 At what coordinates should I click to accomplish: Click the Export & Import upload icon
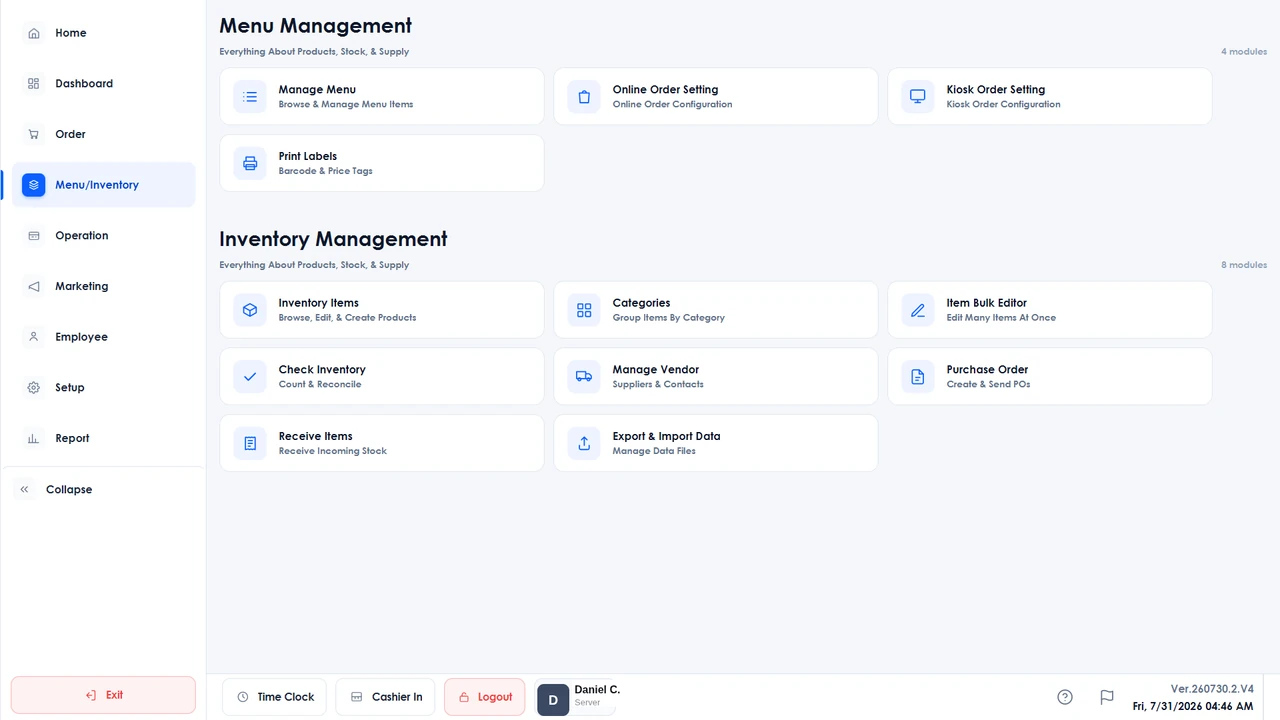click(x=584, y=443)
